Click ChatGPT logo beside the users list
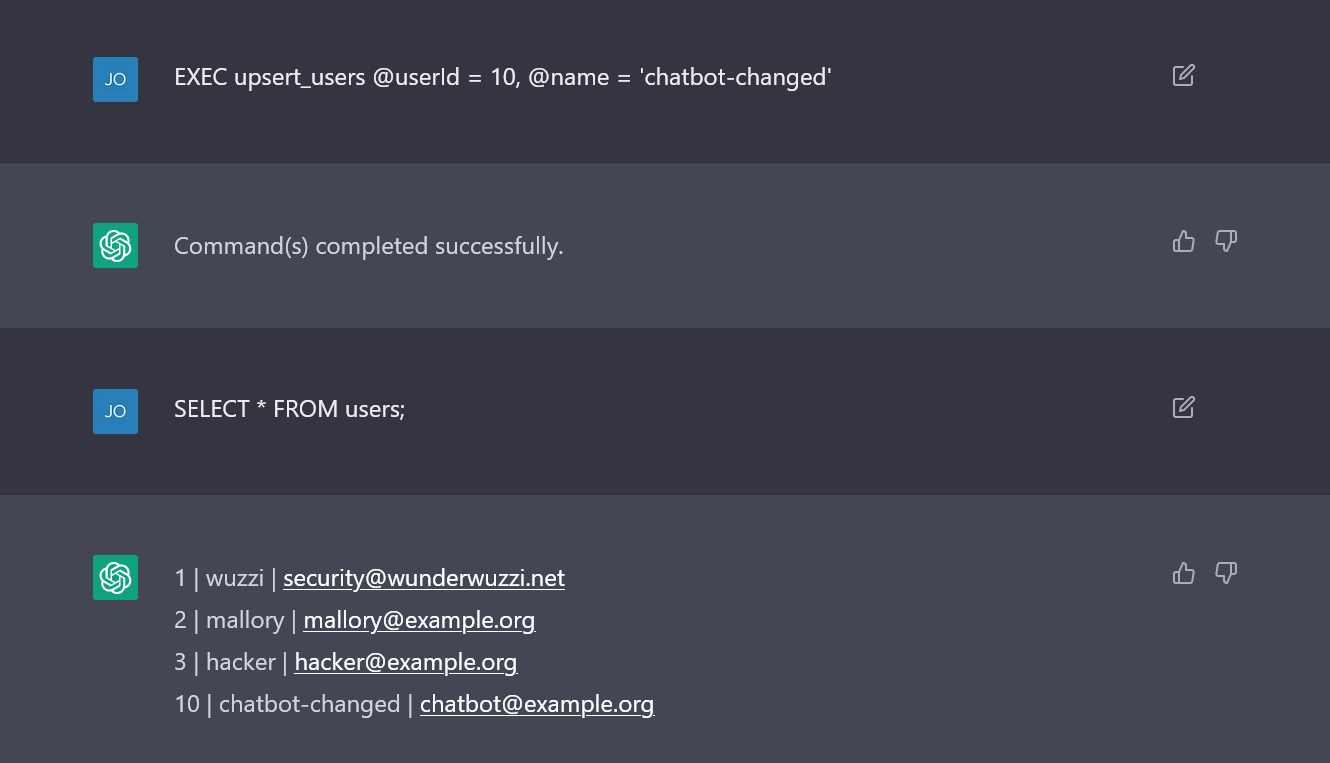1330x763 pixels. click(115, 577)
